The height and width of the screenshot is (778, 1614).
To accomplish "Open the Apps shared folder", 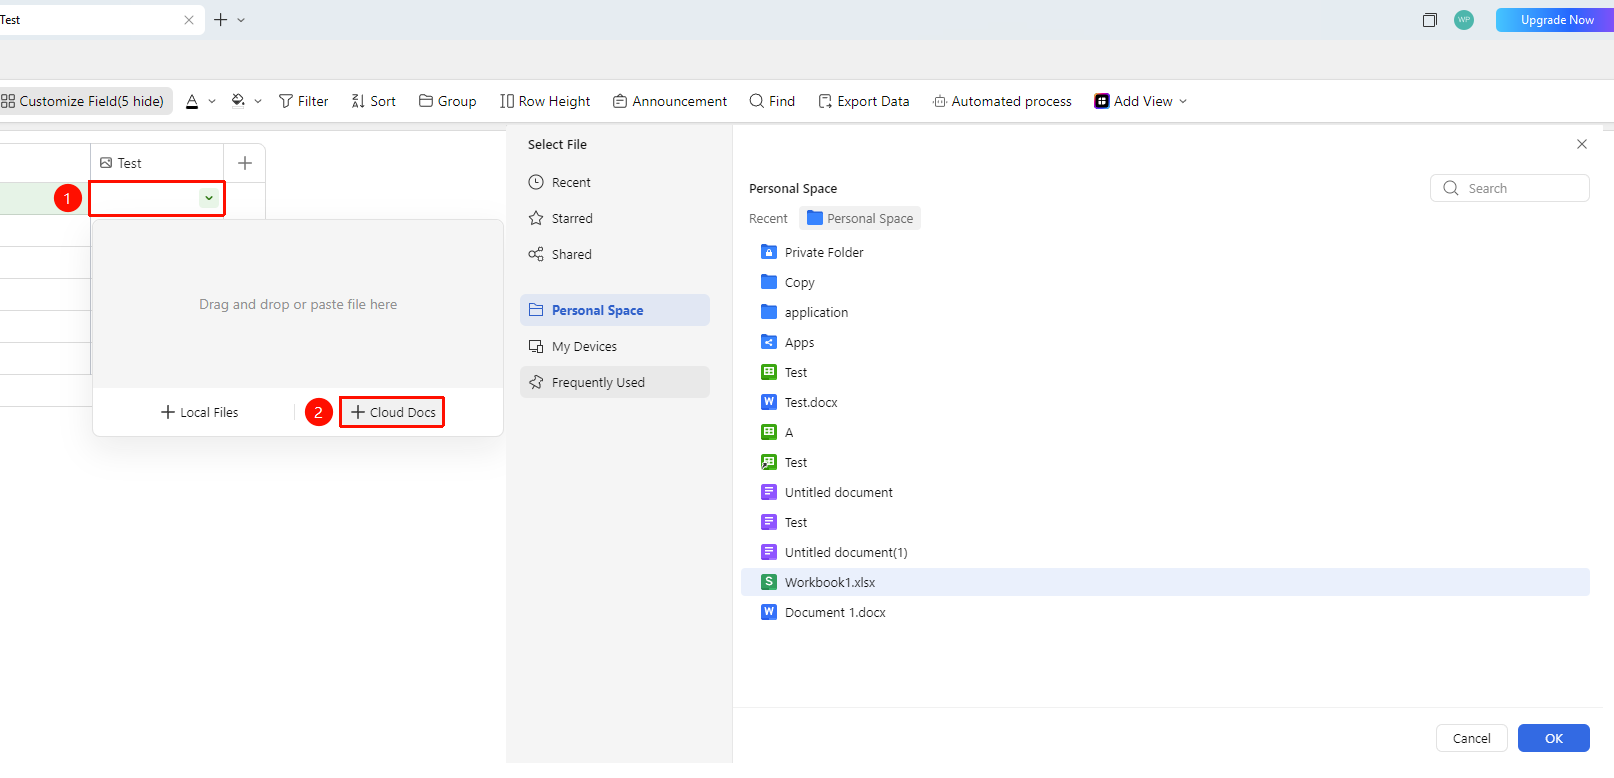I will coord(1165,342).
